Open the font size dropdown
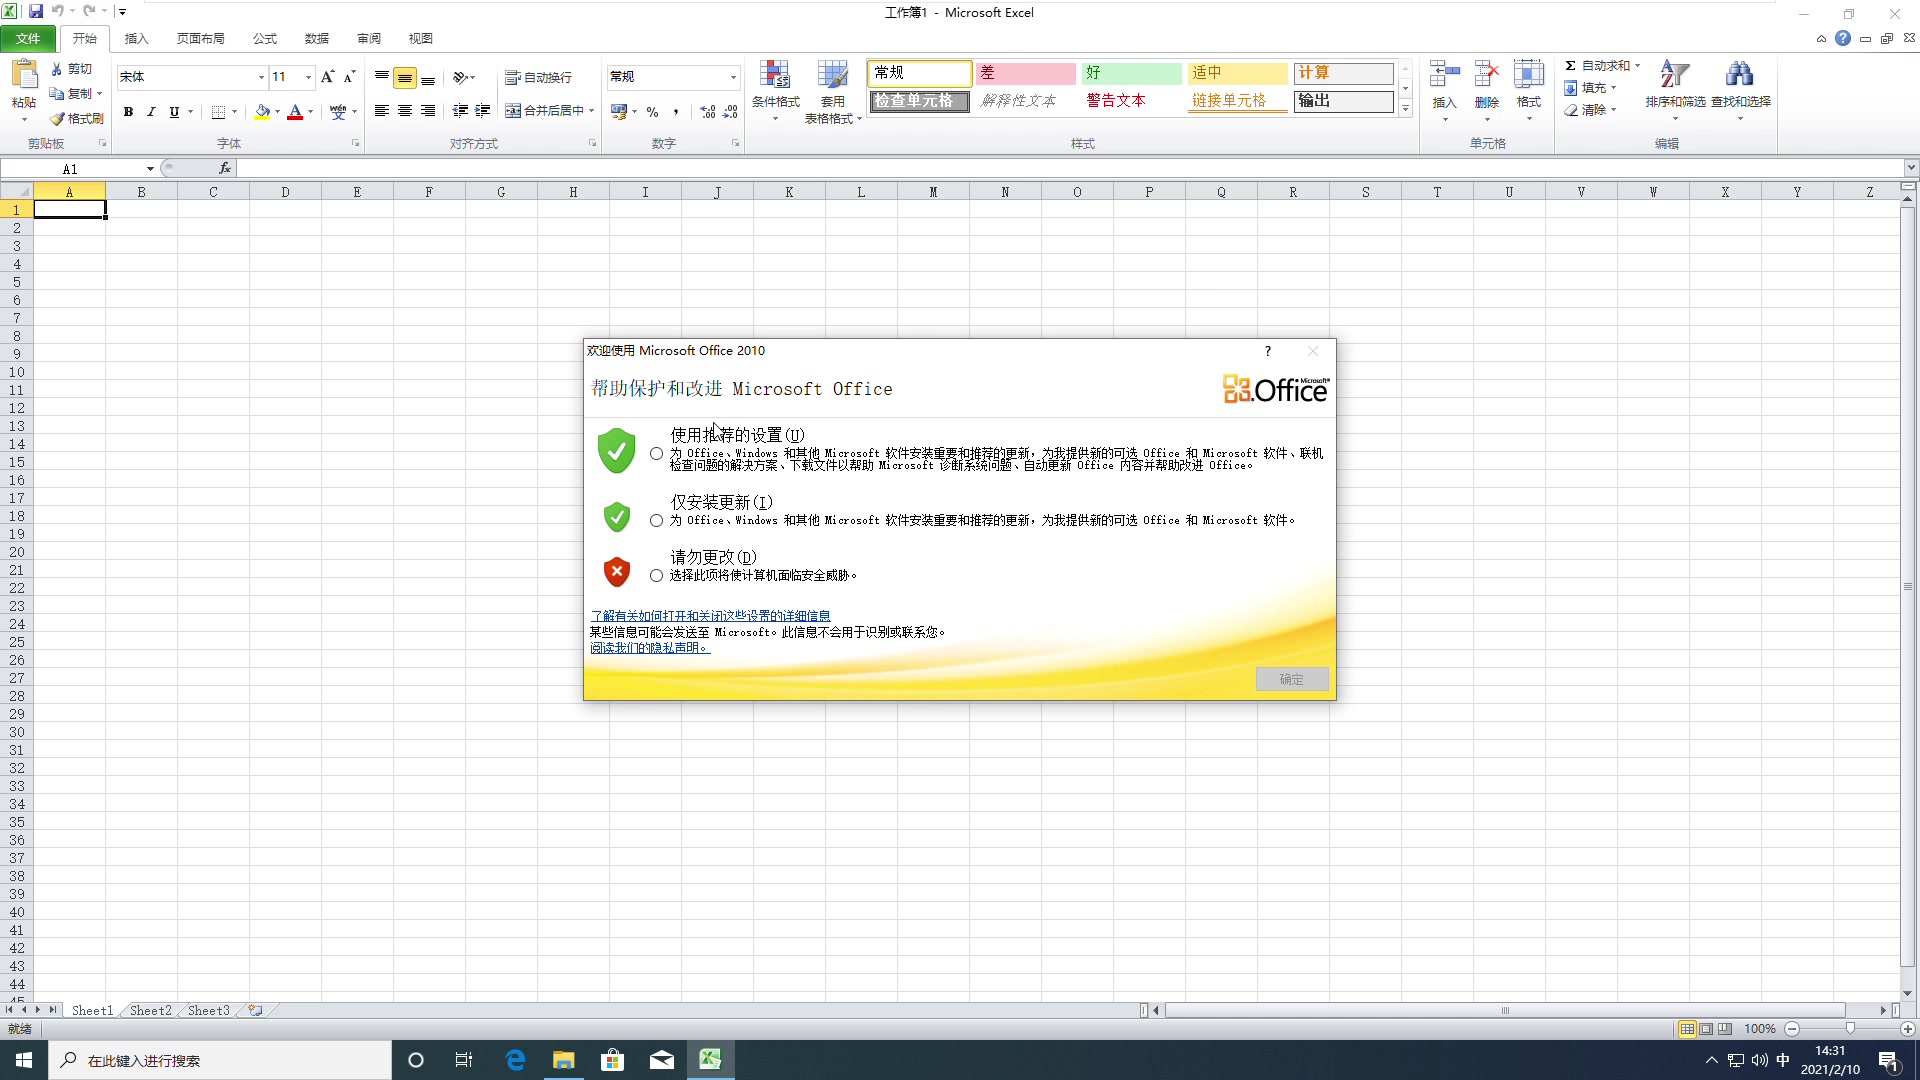This screenshot has height=1080, width=1920. (305, 76)
